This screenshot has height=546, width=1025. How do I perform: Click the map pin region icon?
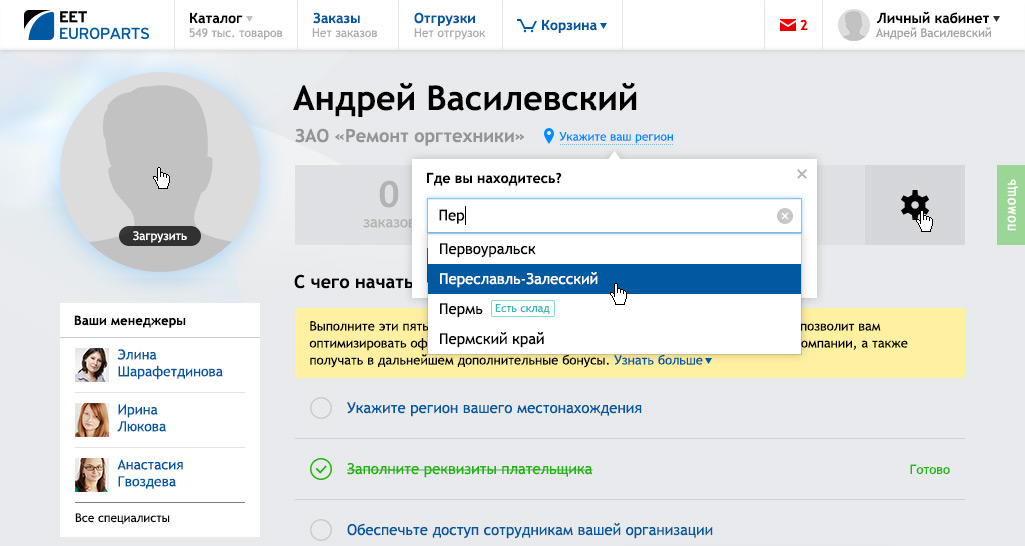coord(549,136)
